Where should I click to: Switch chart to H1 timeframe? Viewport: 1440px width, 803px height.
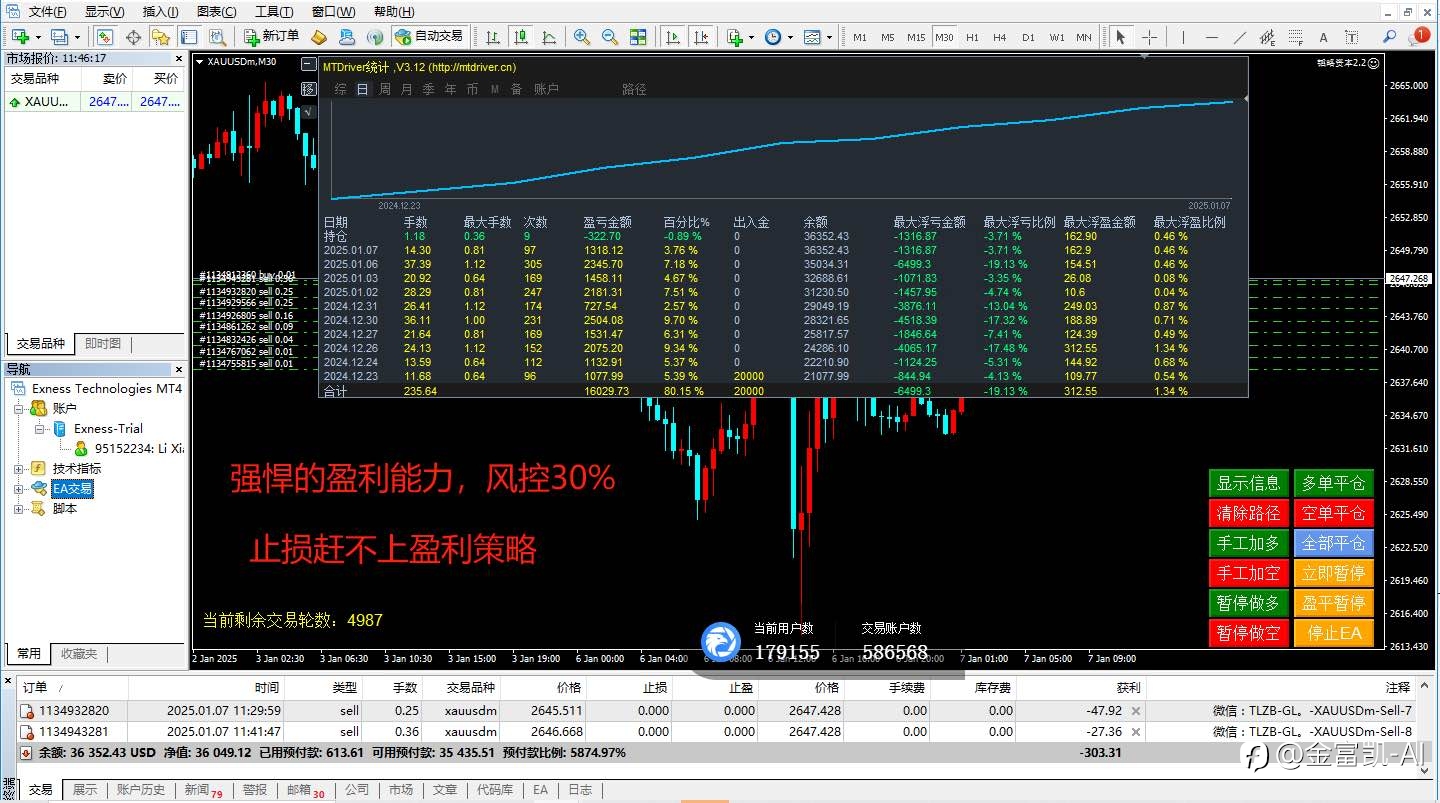point(972,37)
